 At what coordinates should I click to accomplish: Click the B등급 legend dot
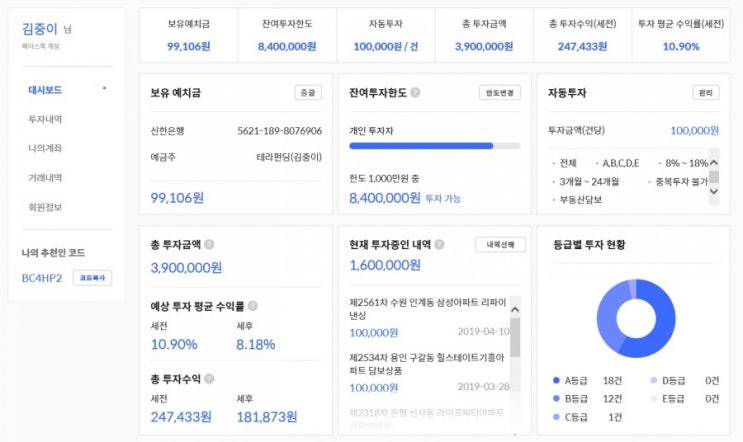(x=556, y=399)
